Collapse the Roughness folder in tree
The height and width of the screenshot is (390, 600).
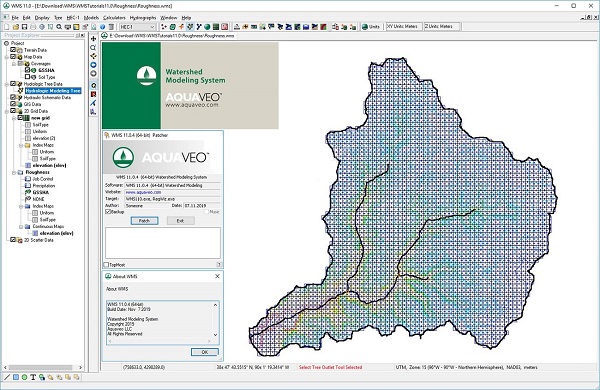(x=14, y=173)
